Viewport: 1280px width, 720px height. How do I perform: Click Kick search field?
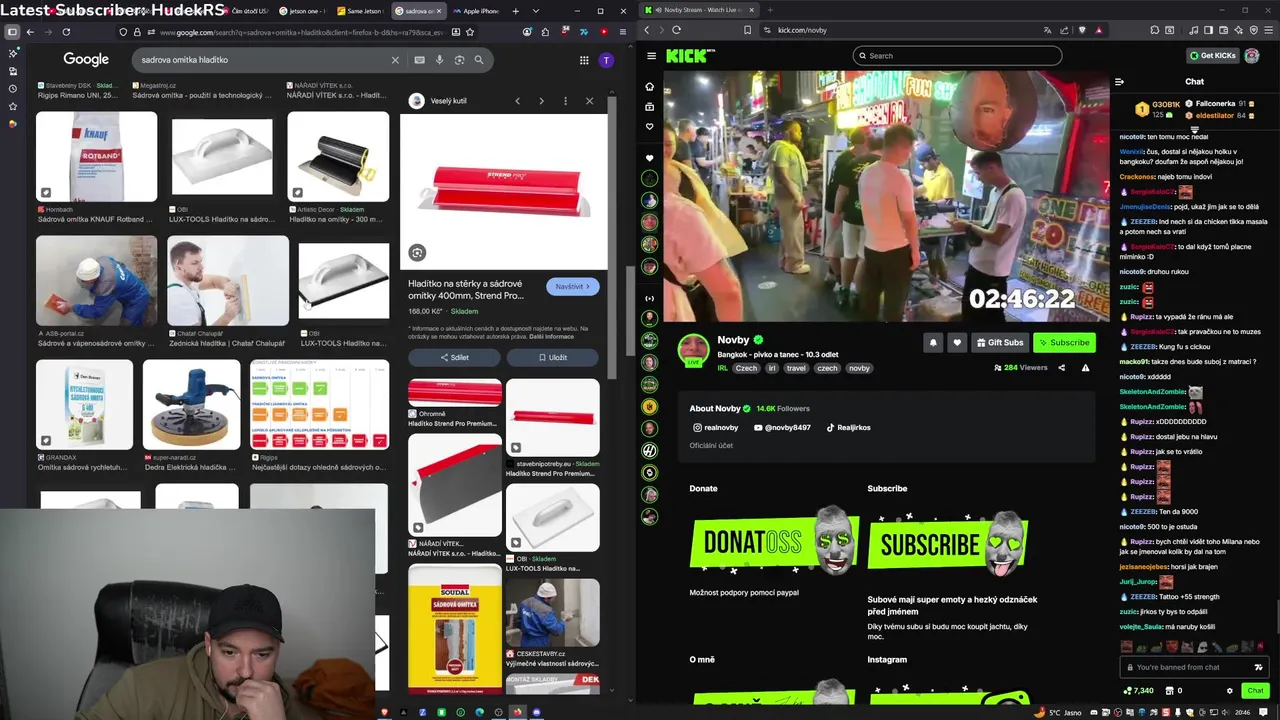[x=958, y=56]
